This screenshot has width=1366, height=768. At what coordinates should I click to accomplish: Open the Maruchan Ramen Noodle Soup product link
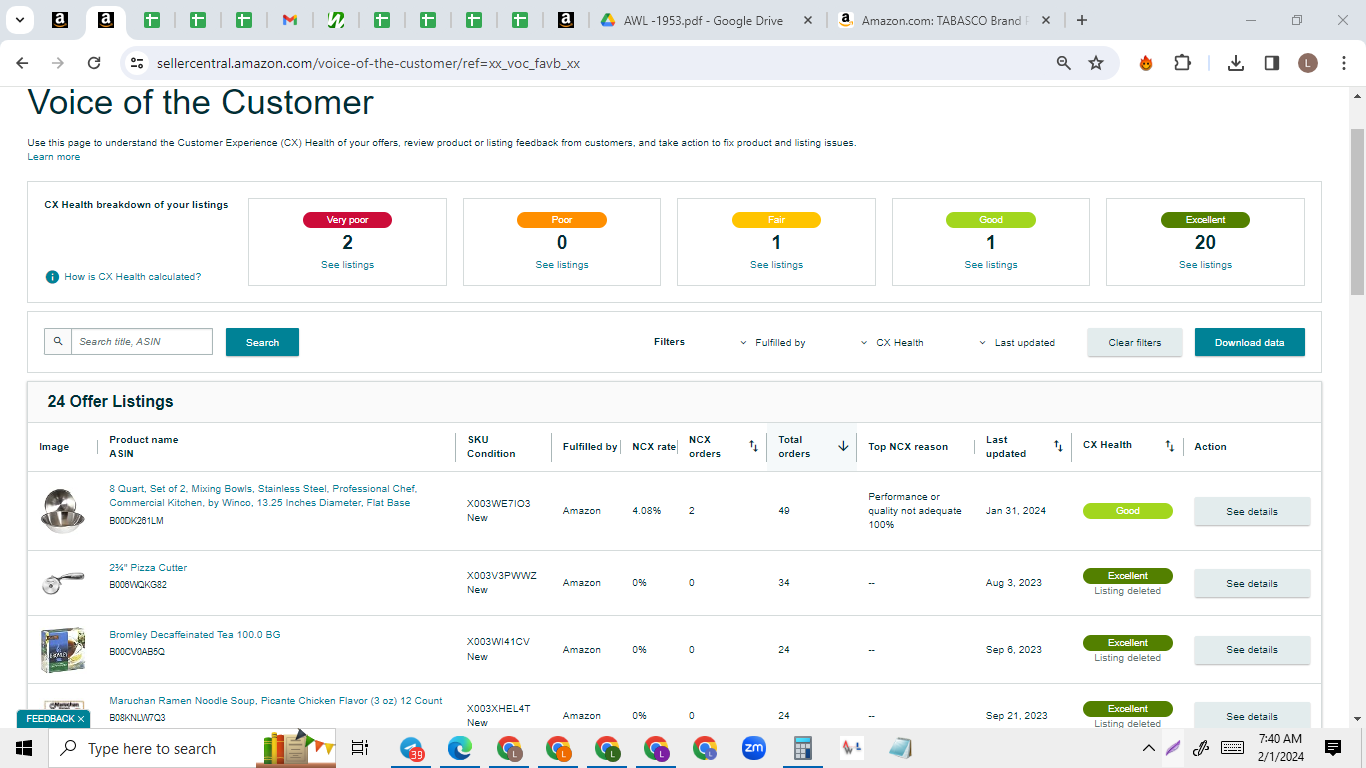click(276, 701)
